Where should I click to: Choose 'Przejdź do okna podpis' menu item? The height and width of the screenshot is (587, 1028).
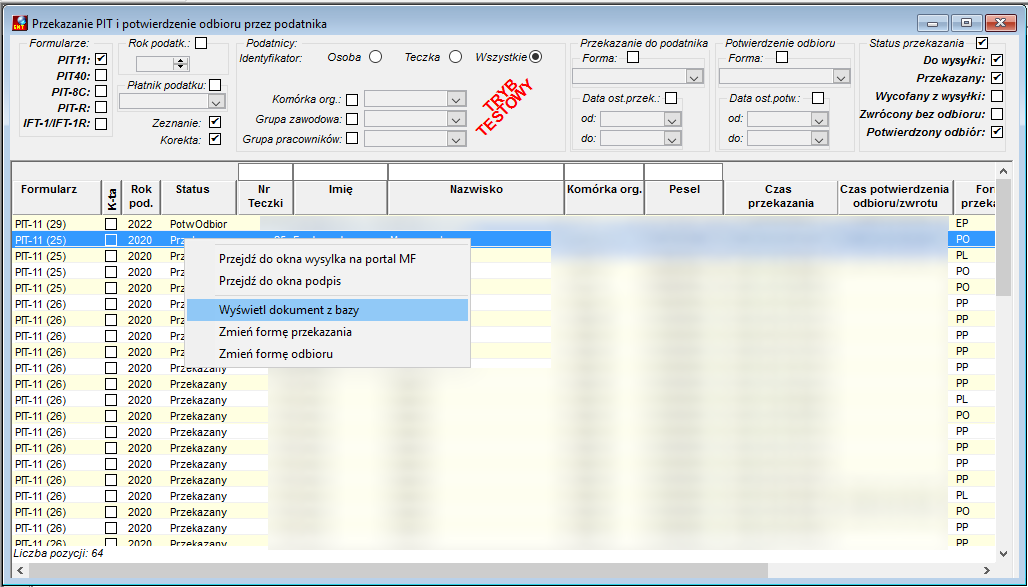[x=328, y=281]
